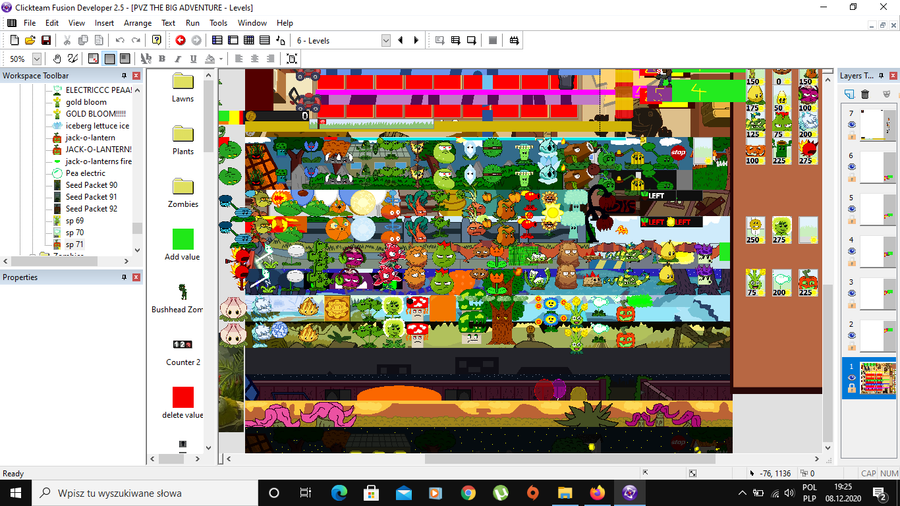The image size is (900, 506).
Task: Toggle visibility eye of layer 7
Action: click(851, 124)
